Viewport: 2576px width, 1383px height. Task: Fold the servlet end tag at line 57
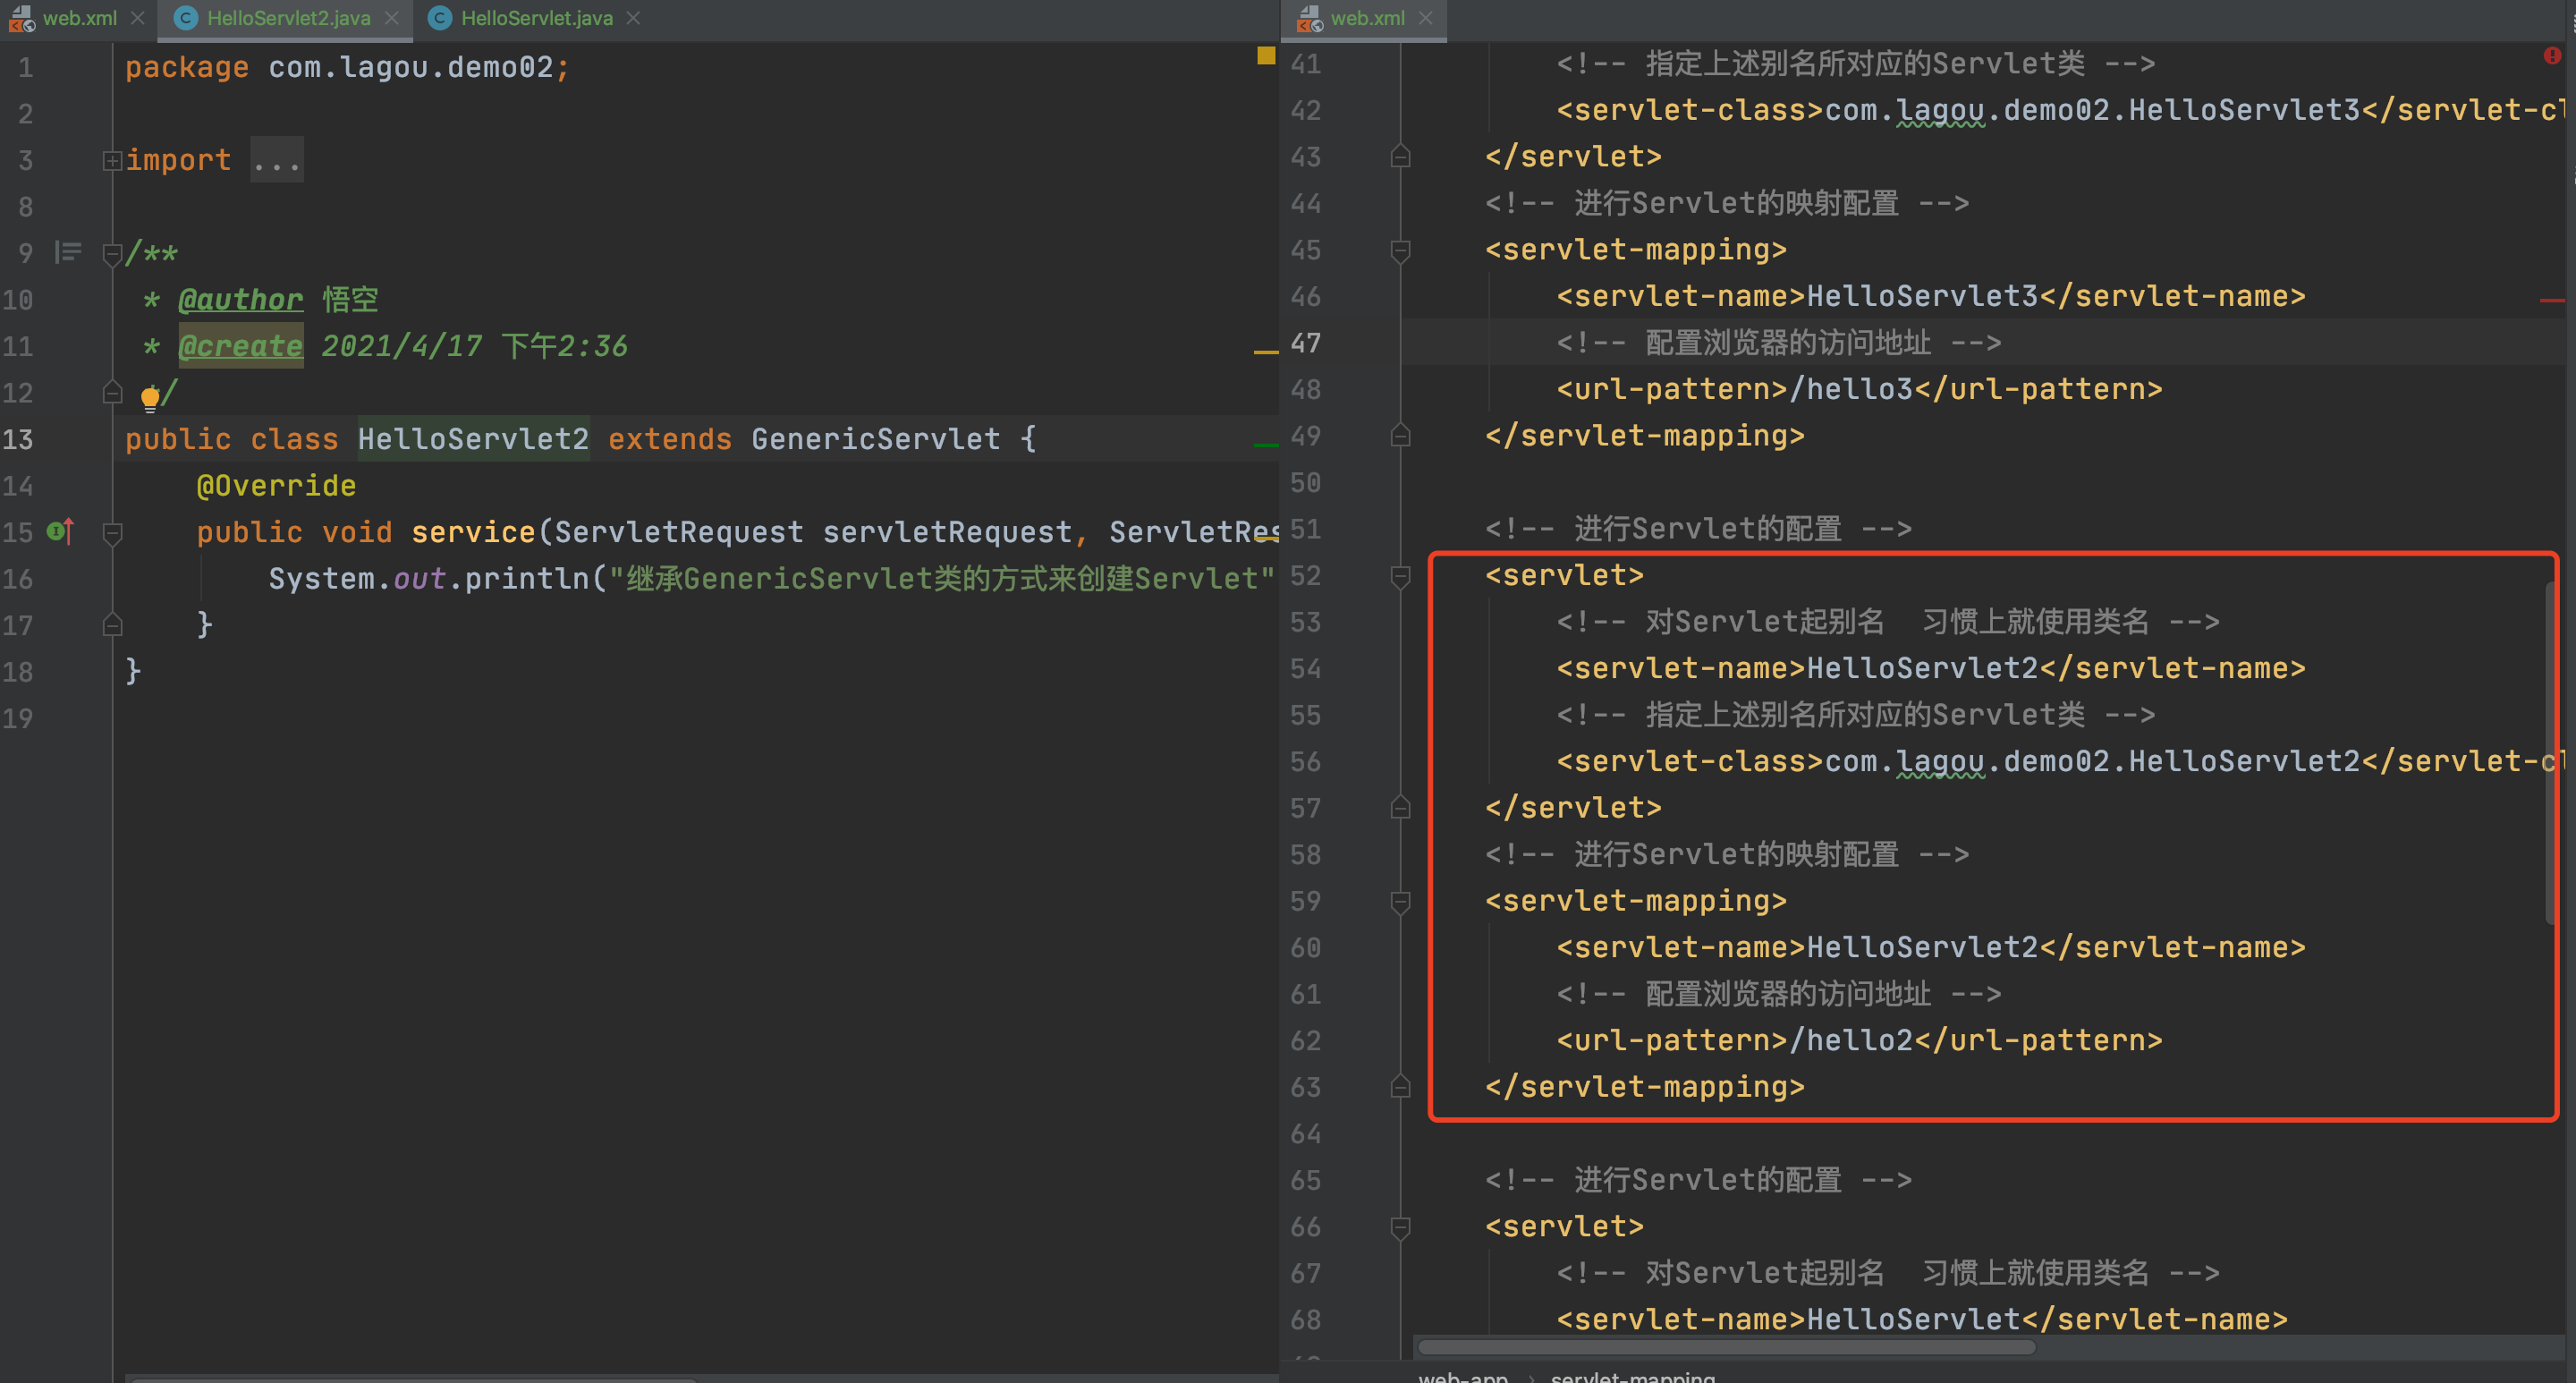click(x=1400, y=807)
